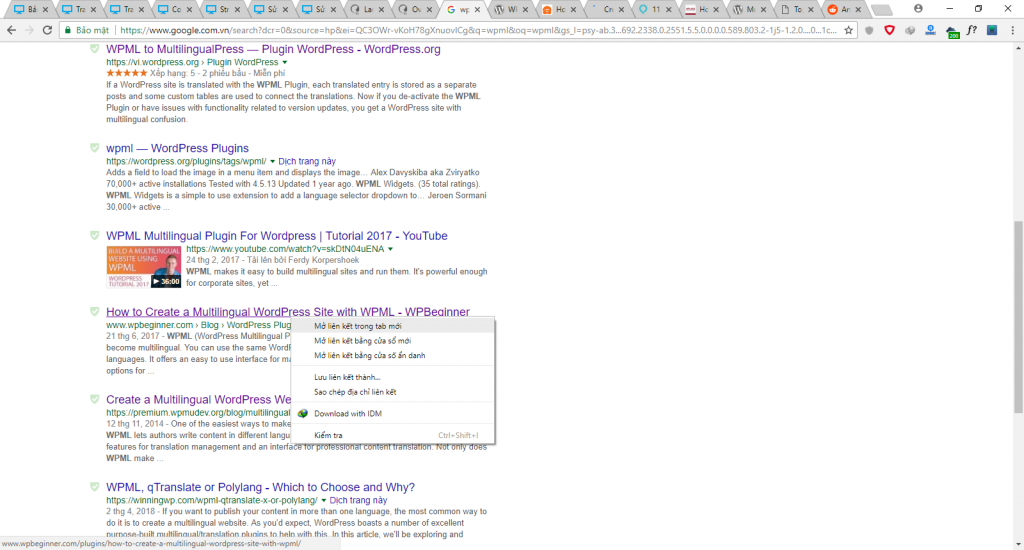This screenshot has height=550, width=1024.
Task: Close the '11' tab
Action: point(668,10)
